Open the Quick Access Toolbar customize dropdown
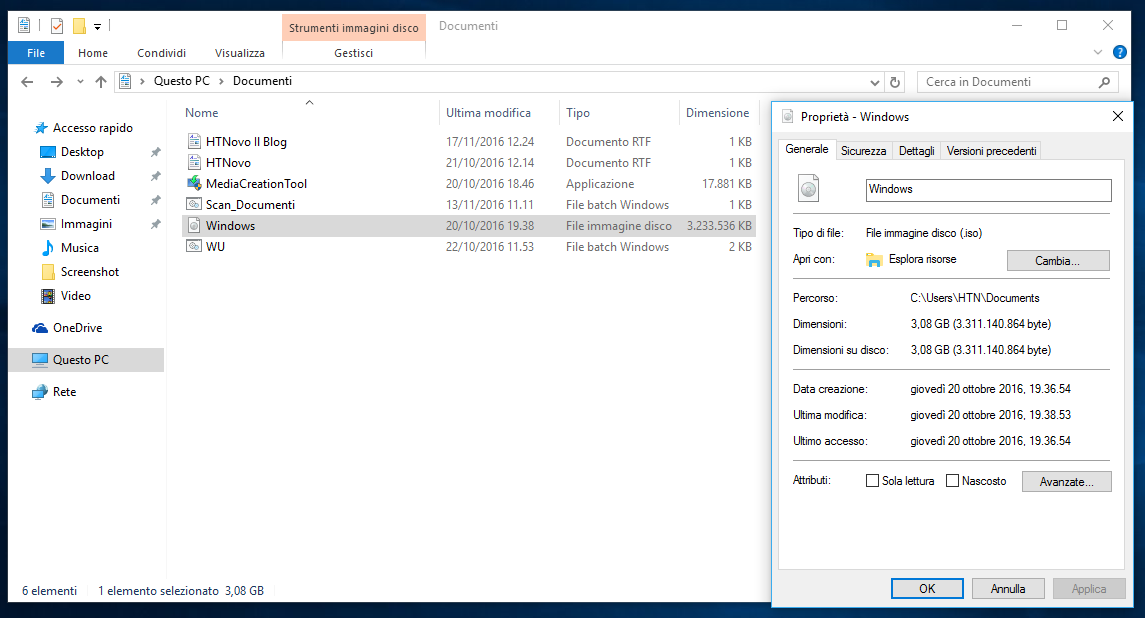1145x618 pixels. coord(97,26)
